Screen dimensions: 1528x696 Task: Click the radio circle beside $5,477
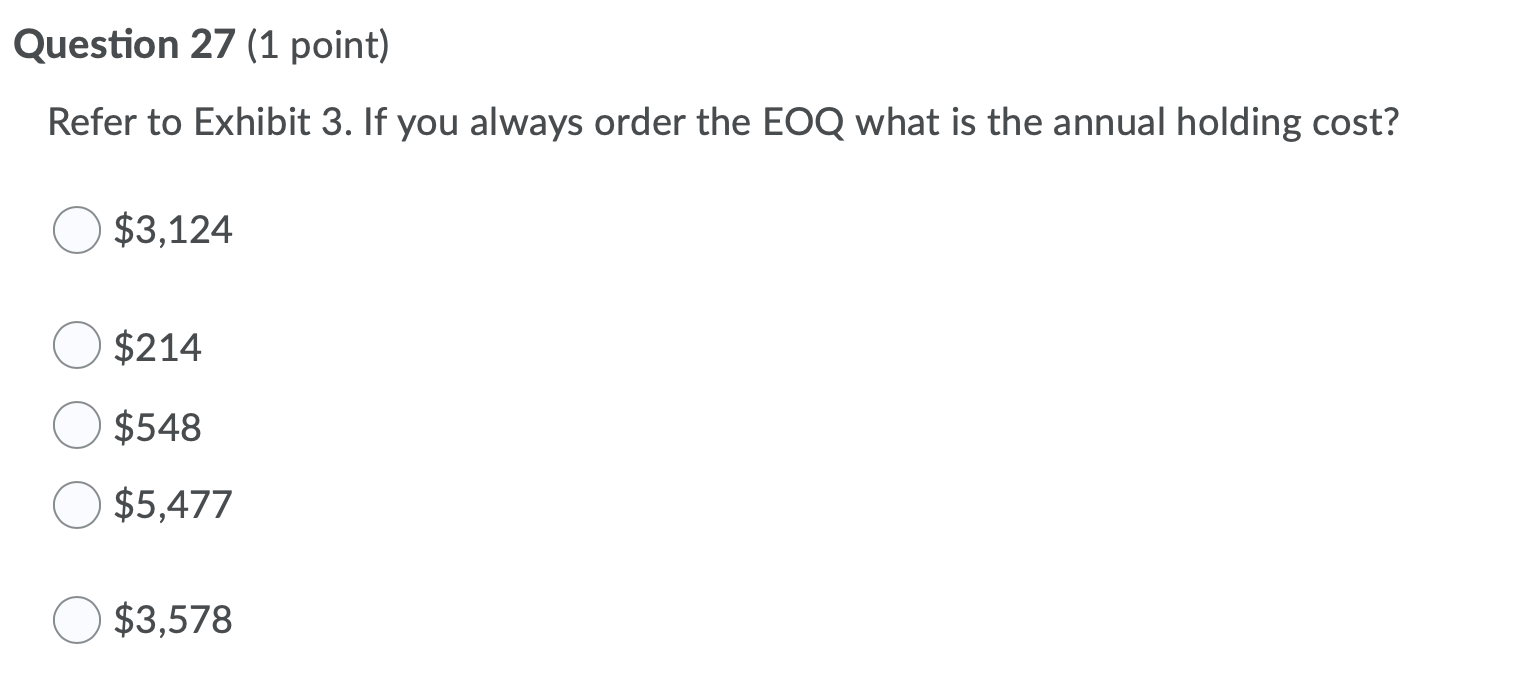coord(76,504)
